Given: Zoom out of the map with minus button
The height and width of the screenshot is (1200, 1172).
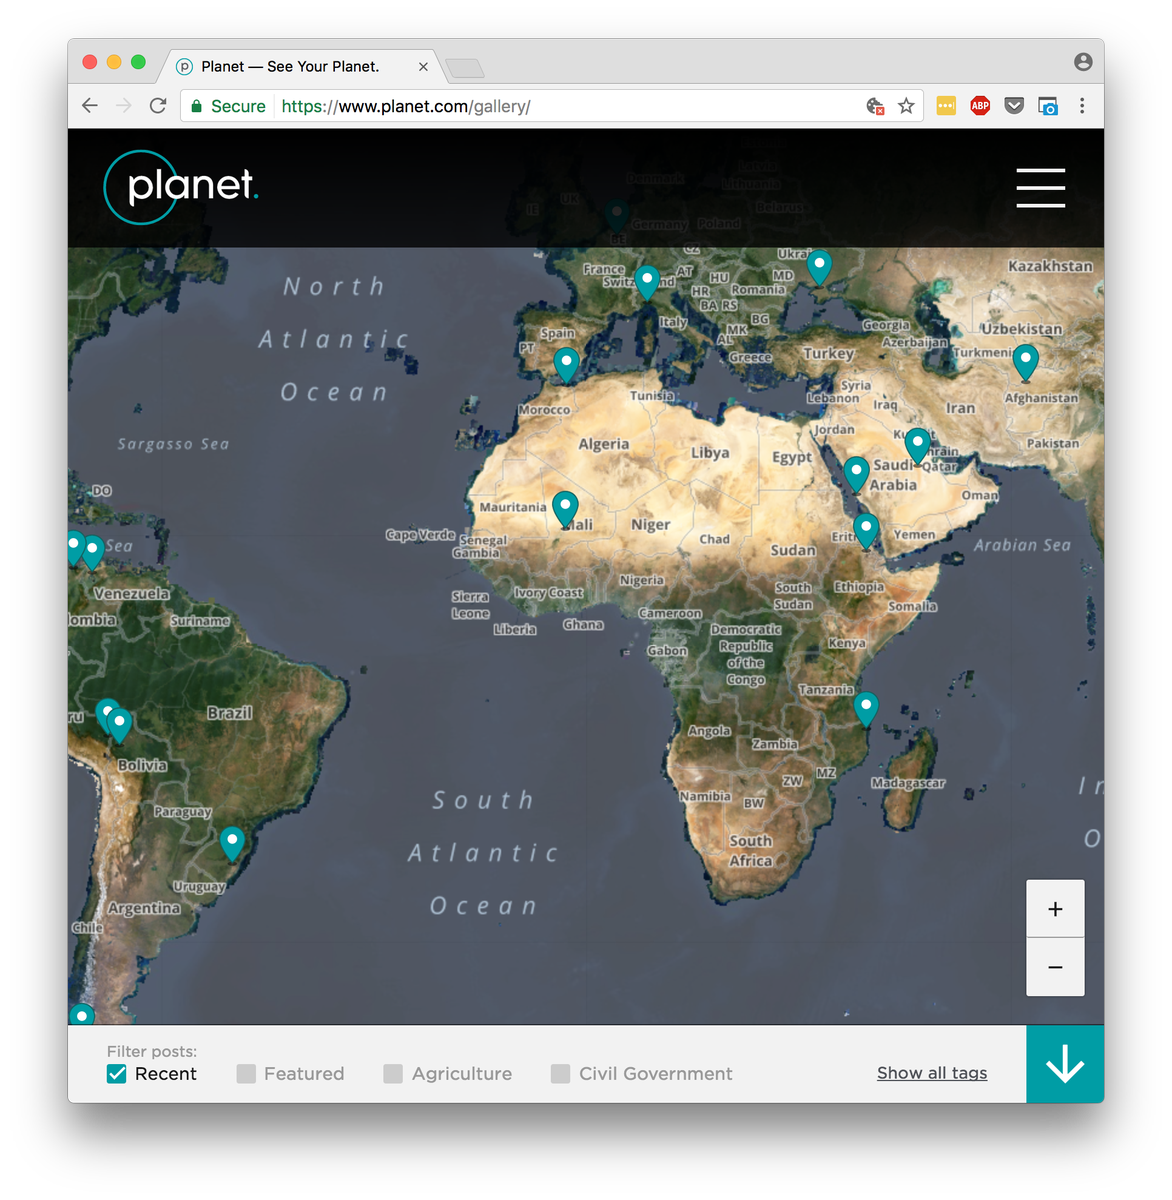Looking at the screenshot, I should 1055,967.
